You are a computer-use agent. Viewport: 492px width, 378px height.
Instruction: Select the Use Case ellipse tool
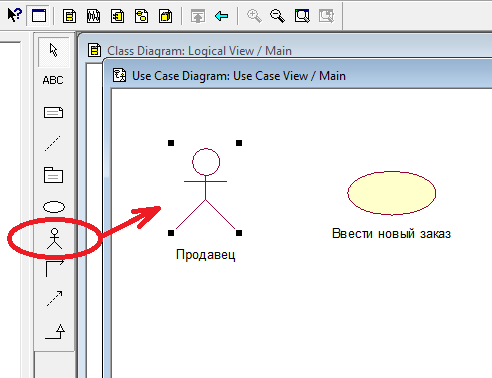(x=54, y=207)
